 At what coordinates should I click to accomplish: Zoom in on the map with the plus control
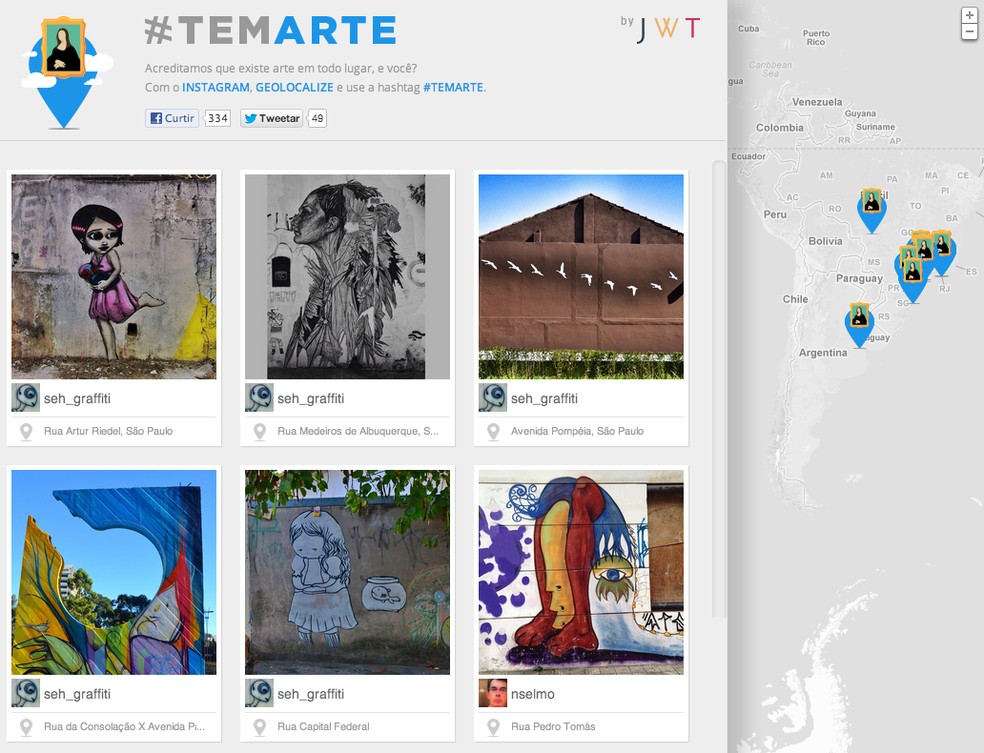pos(968,16)
